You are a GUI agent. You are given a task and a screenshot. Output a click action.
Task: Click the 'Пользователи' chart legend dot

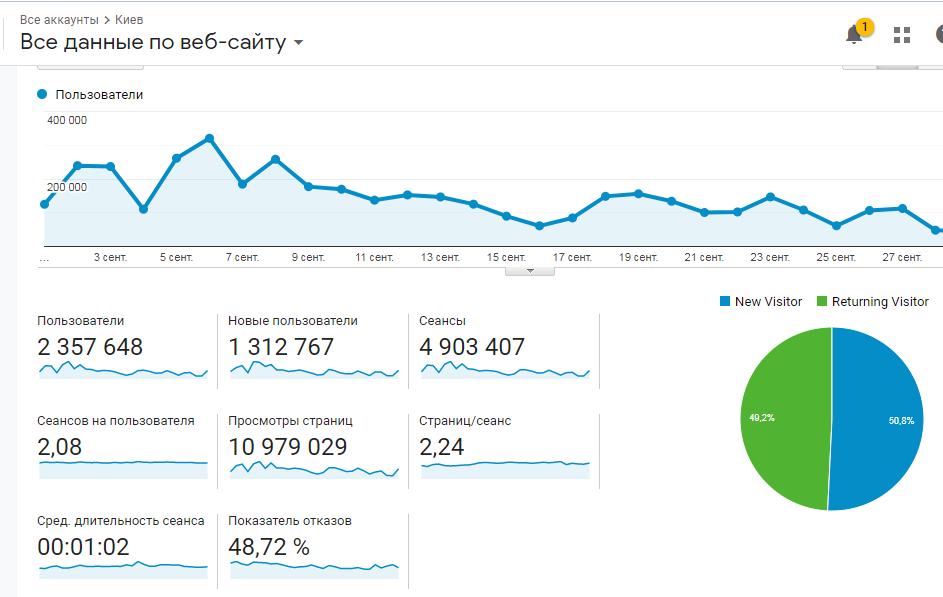pos(42,94)
